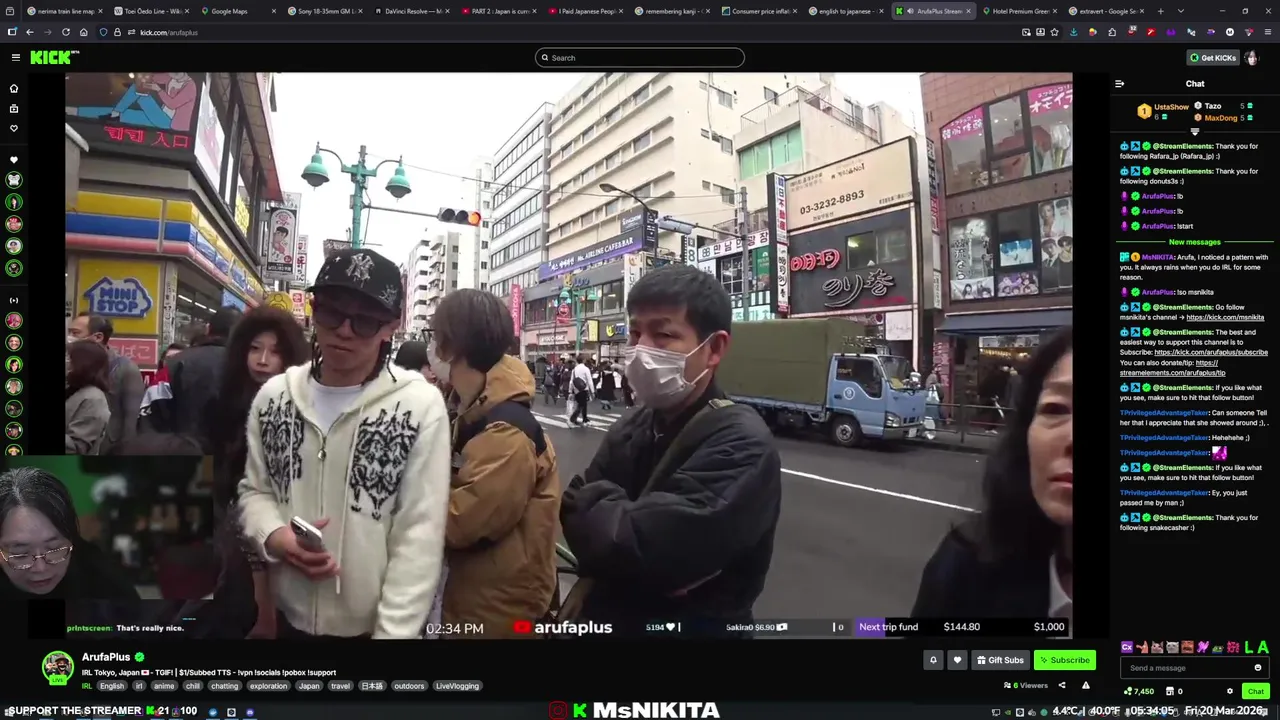Click the IRL category link

(87, 686)
